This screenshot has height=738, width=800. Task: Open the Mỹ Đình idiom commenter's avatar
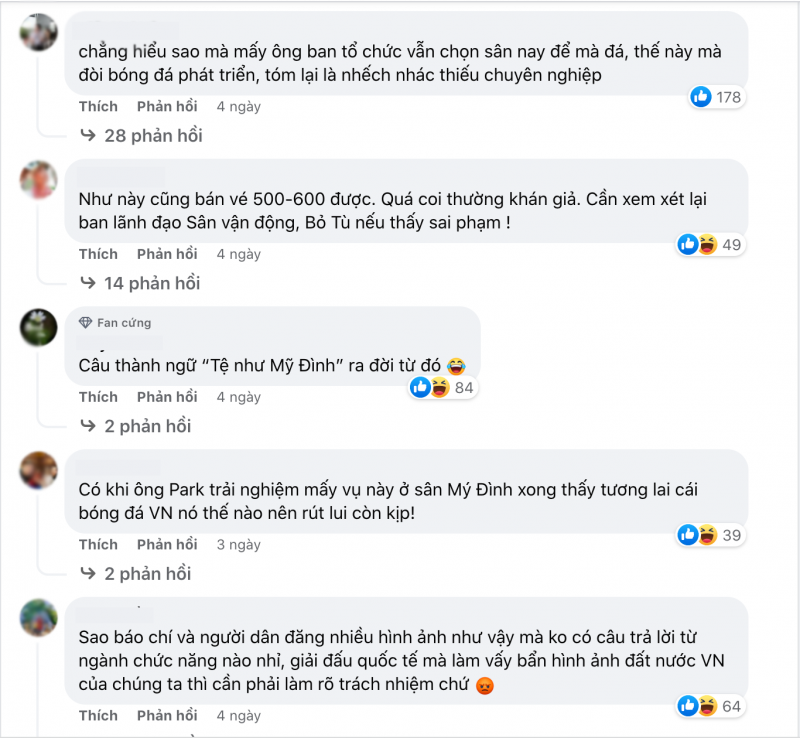pos(38,327)
